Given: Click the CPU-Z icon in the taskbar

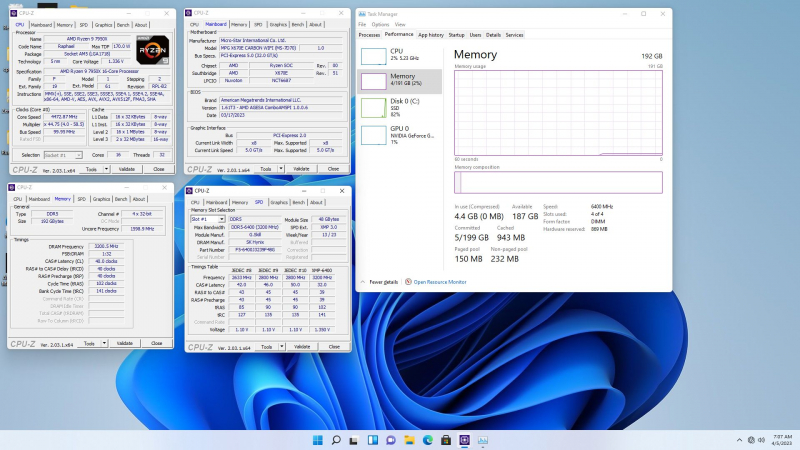Looking at the screenshot, I should (463, 440).
